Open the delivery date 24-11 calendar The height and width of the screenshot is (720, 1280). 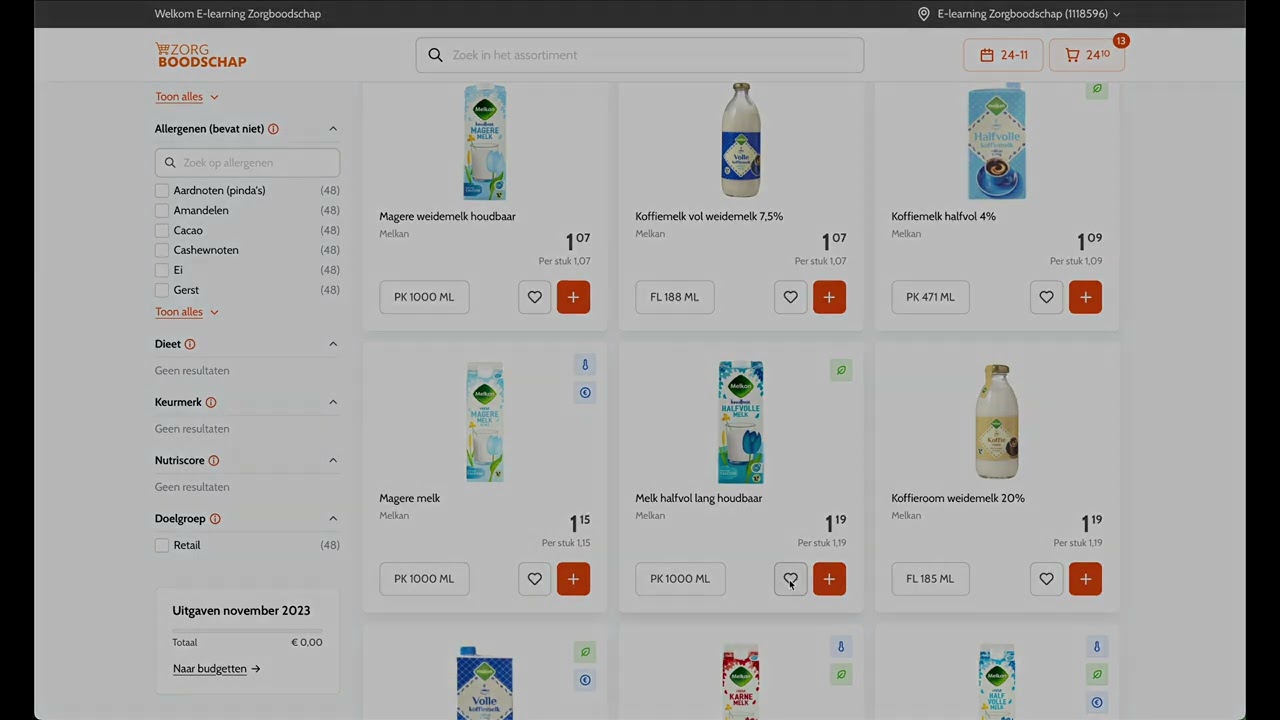coord(1003,55)
